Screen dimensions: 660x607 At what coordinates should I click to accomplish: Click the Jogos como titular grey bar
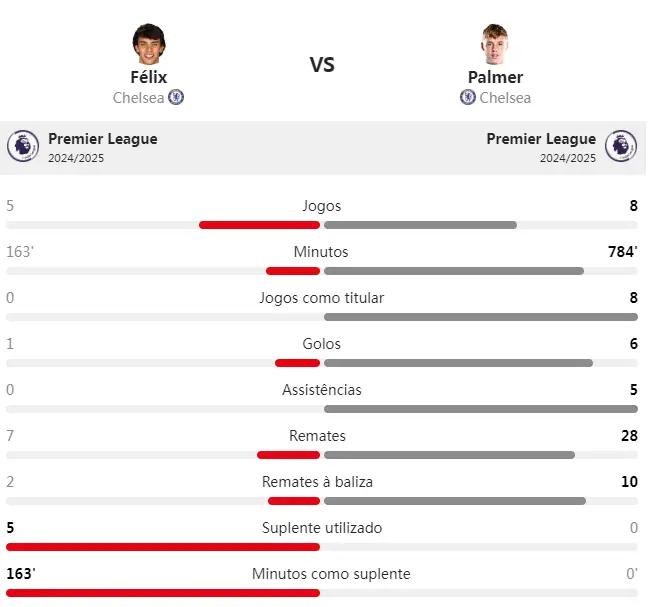[481, 317]
